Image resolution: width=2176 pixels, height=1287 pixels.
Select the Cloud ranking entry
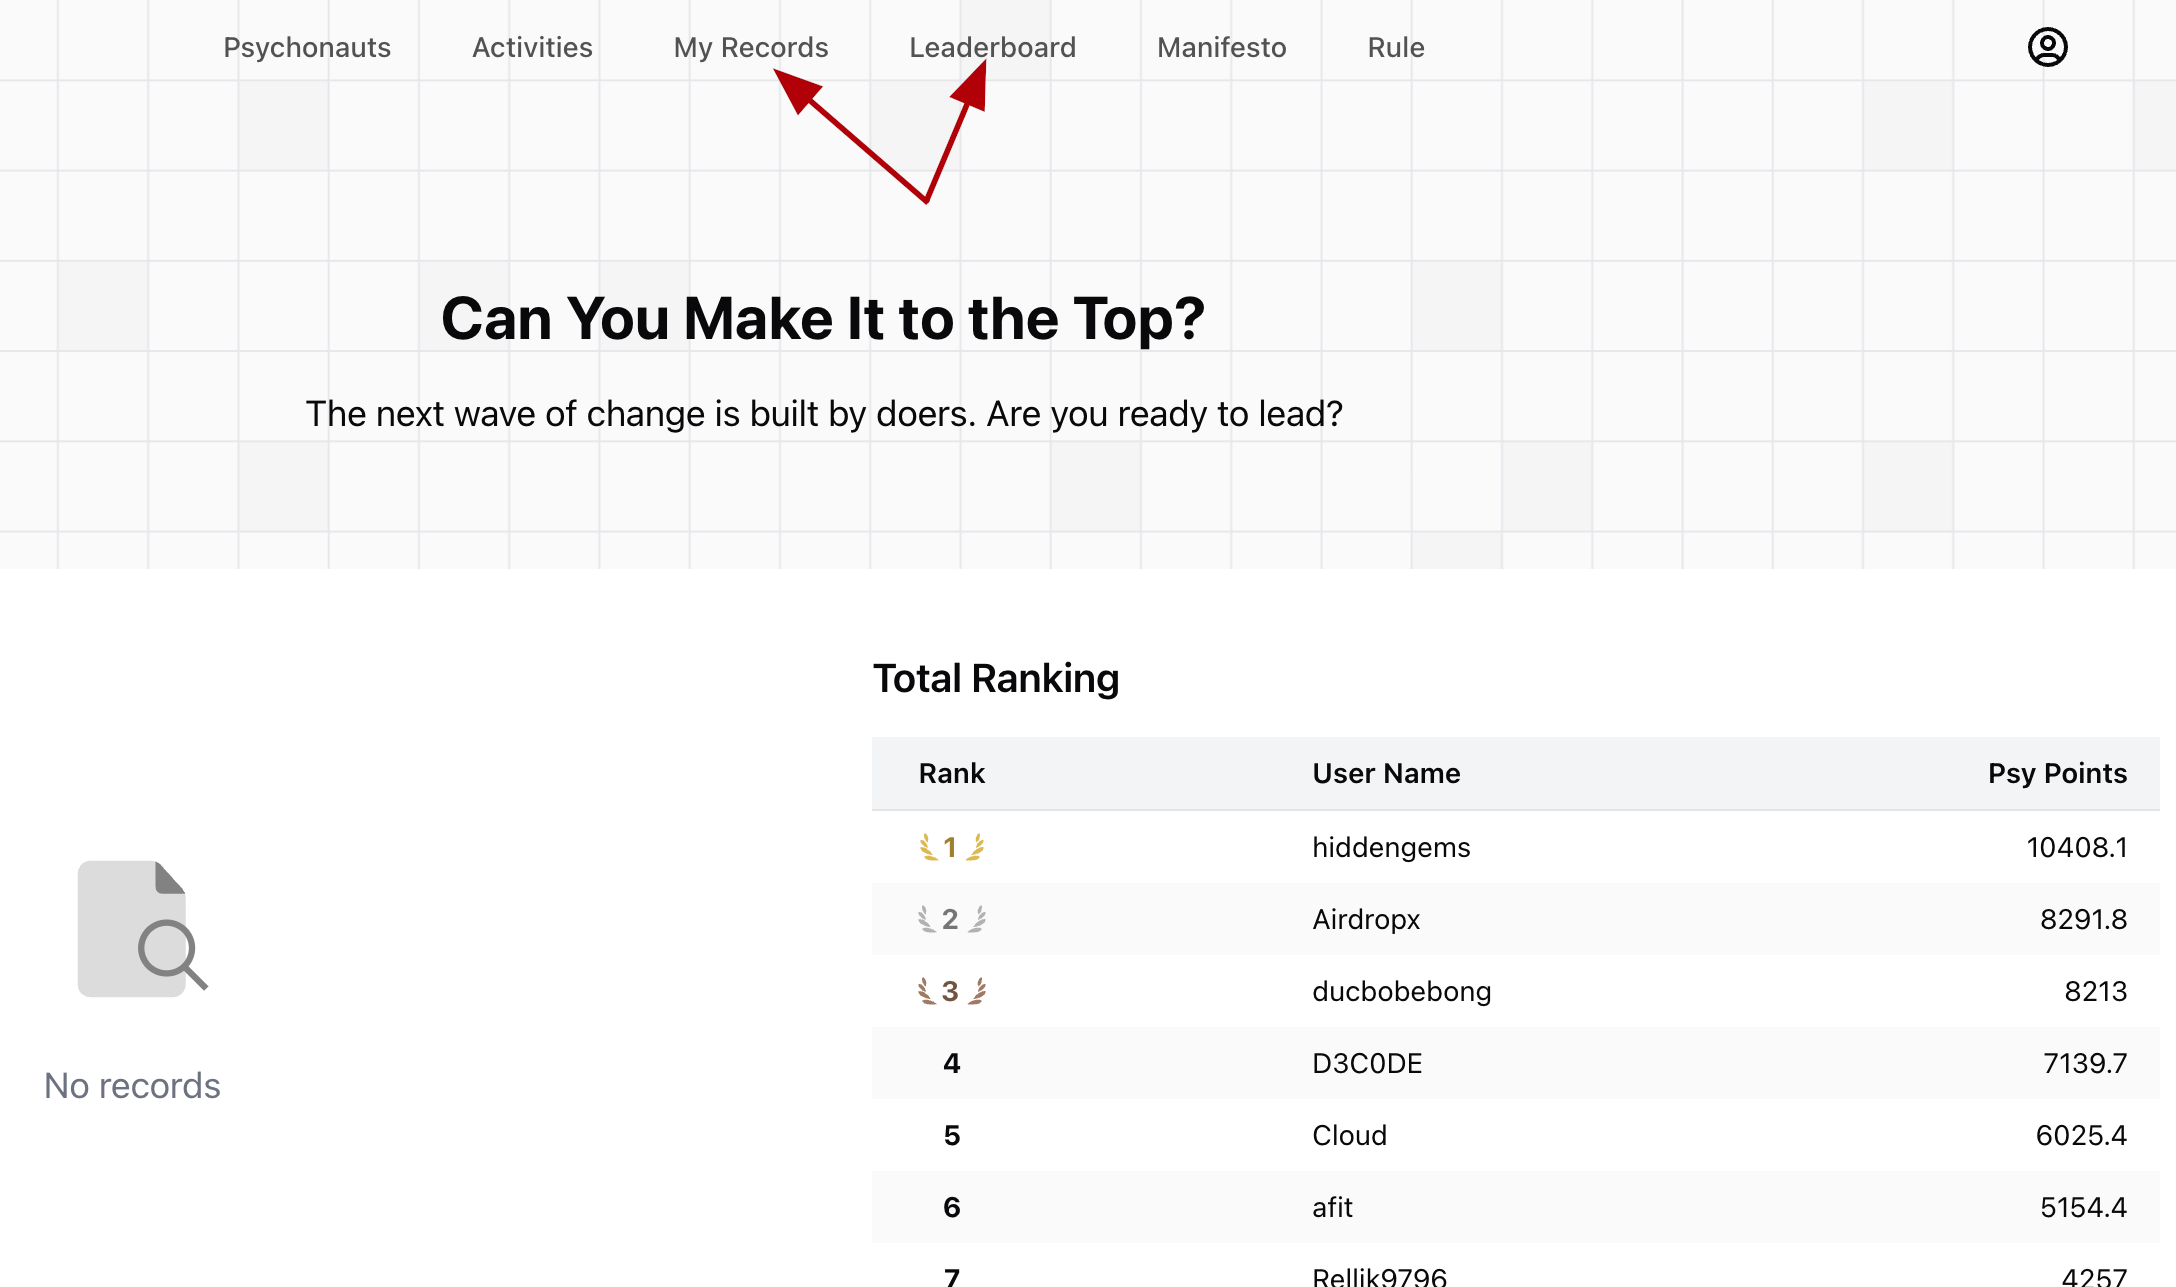pos(1349,1135)
